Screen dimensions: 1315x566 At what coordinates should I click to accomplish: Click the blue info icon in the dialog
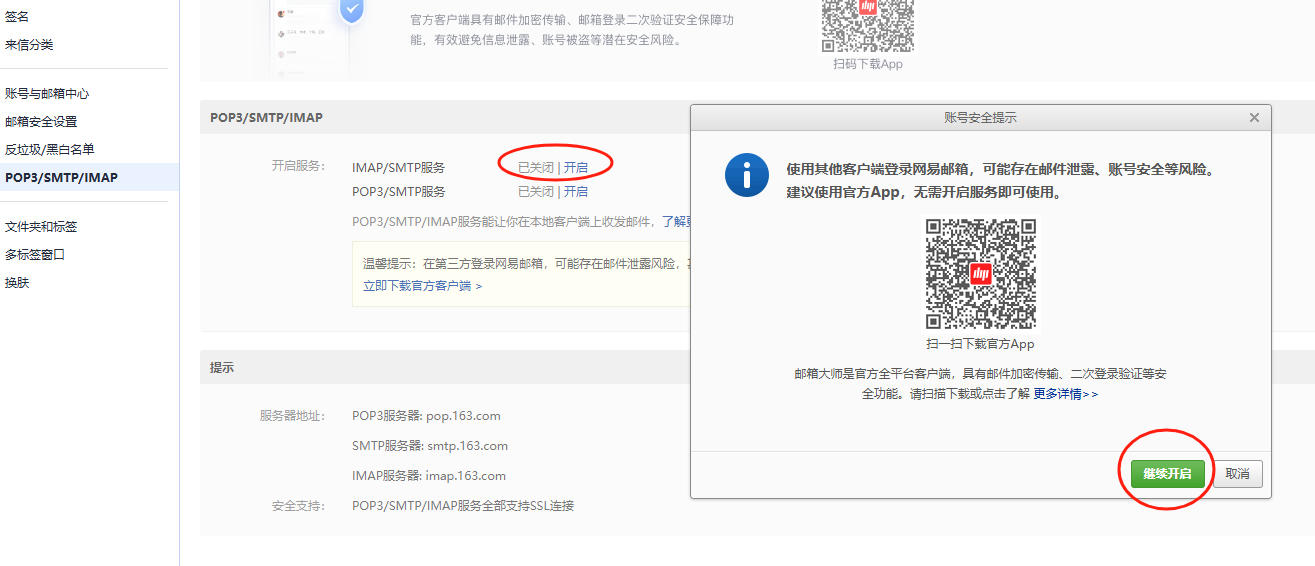pyautogui.click(x=746, y=176)
